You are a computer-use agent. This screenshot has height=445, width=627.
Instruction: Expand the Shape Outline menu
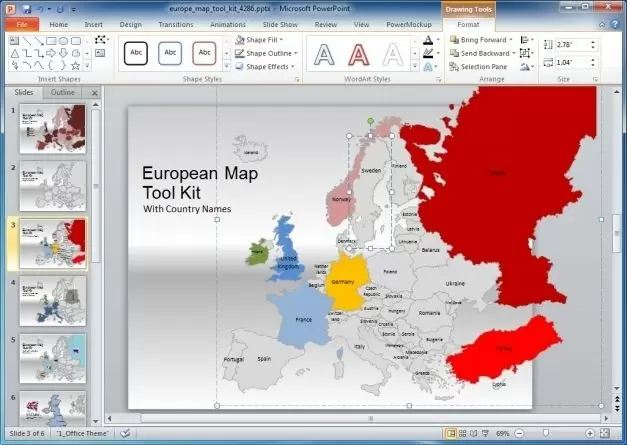coord(268,53)
